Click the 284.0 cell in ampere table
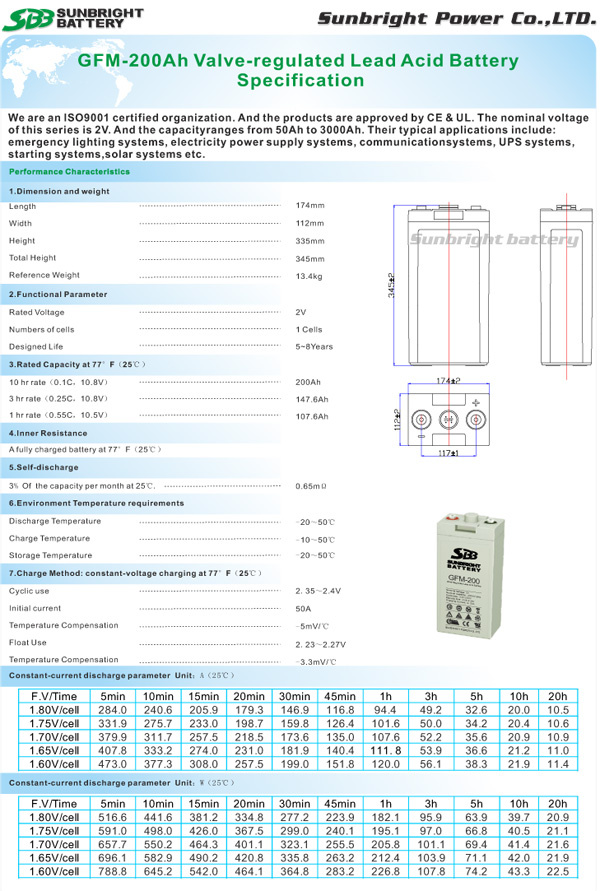 tap(112, 710)
